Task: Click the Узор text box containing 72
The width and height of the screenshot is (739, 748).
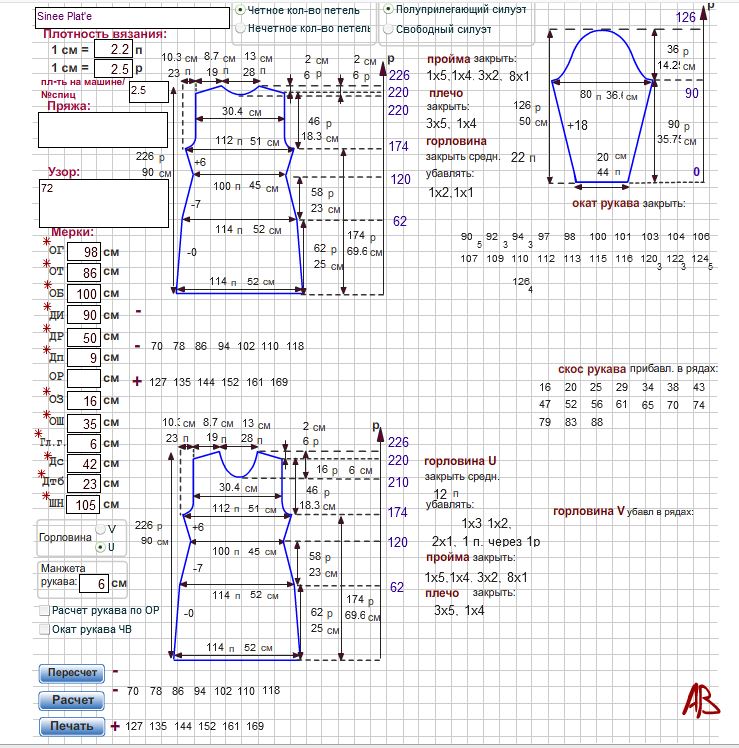Action: click(103, 203)
